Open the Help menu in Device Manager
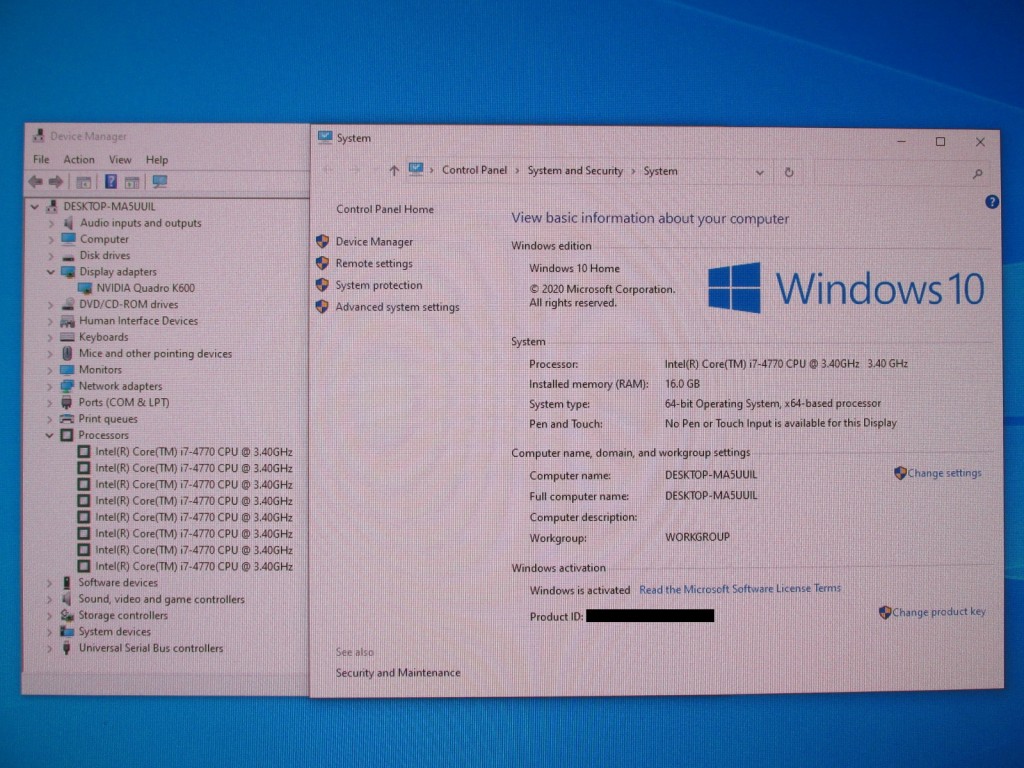Viewport: 1024px width, 768px height. pyautogui.click(x=157, y=159)
